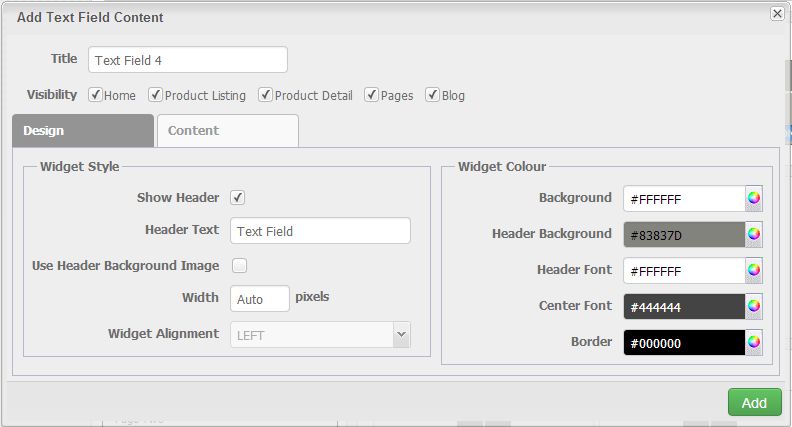
Task: Enable Use Header Background Image checkbox
Action: 239,265
